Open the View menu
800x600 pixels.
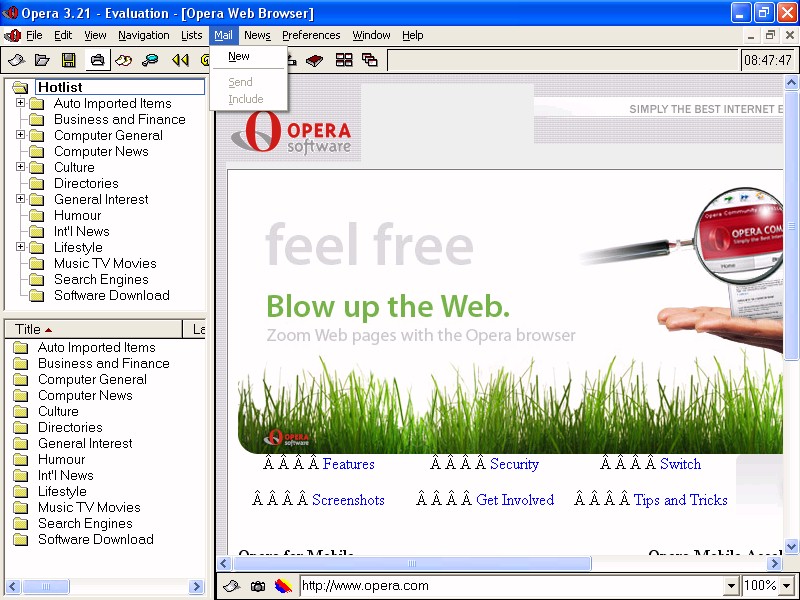pos(95,35)
